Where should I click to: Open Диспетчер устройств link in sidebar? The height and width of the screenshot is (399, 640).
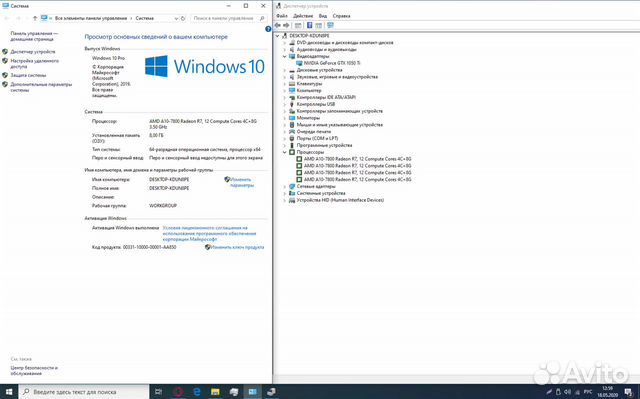click(x=33, y=52)
